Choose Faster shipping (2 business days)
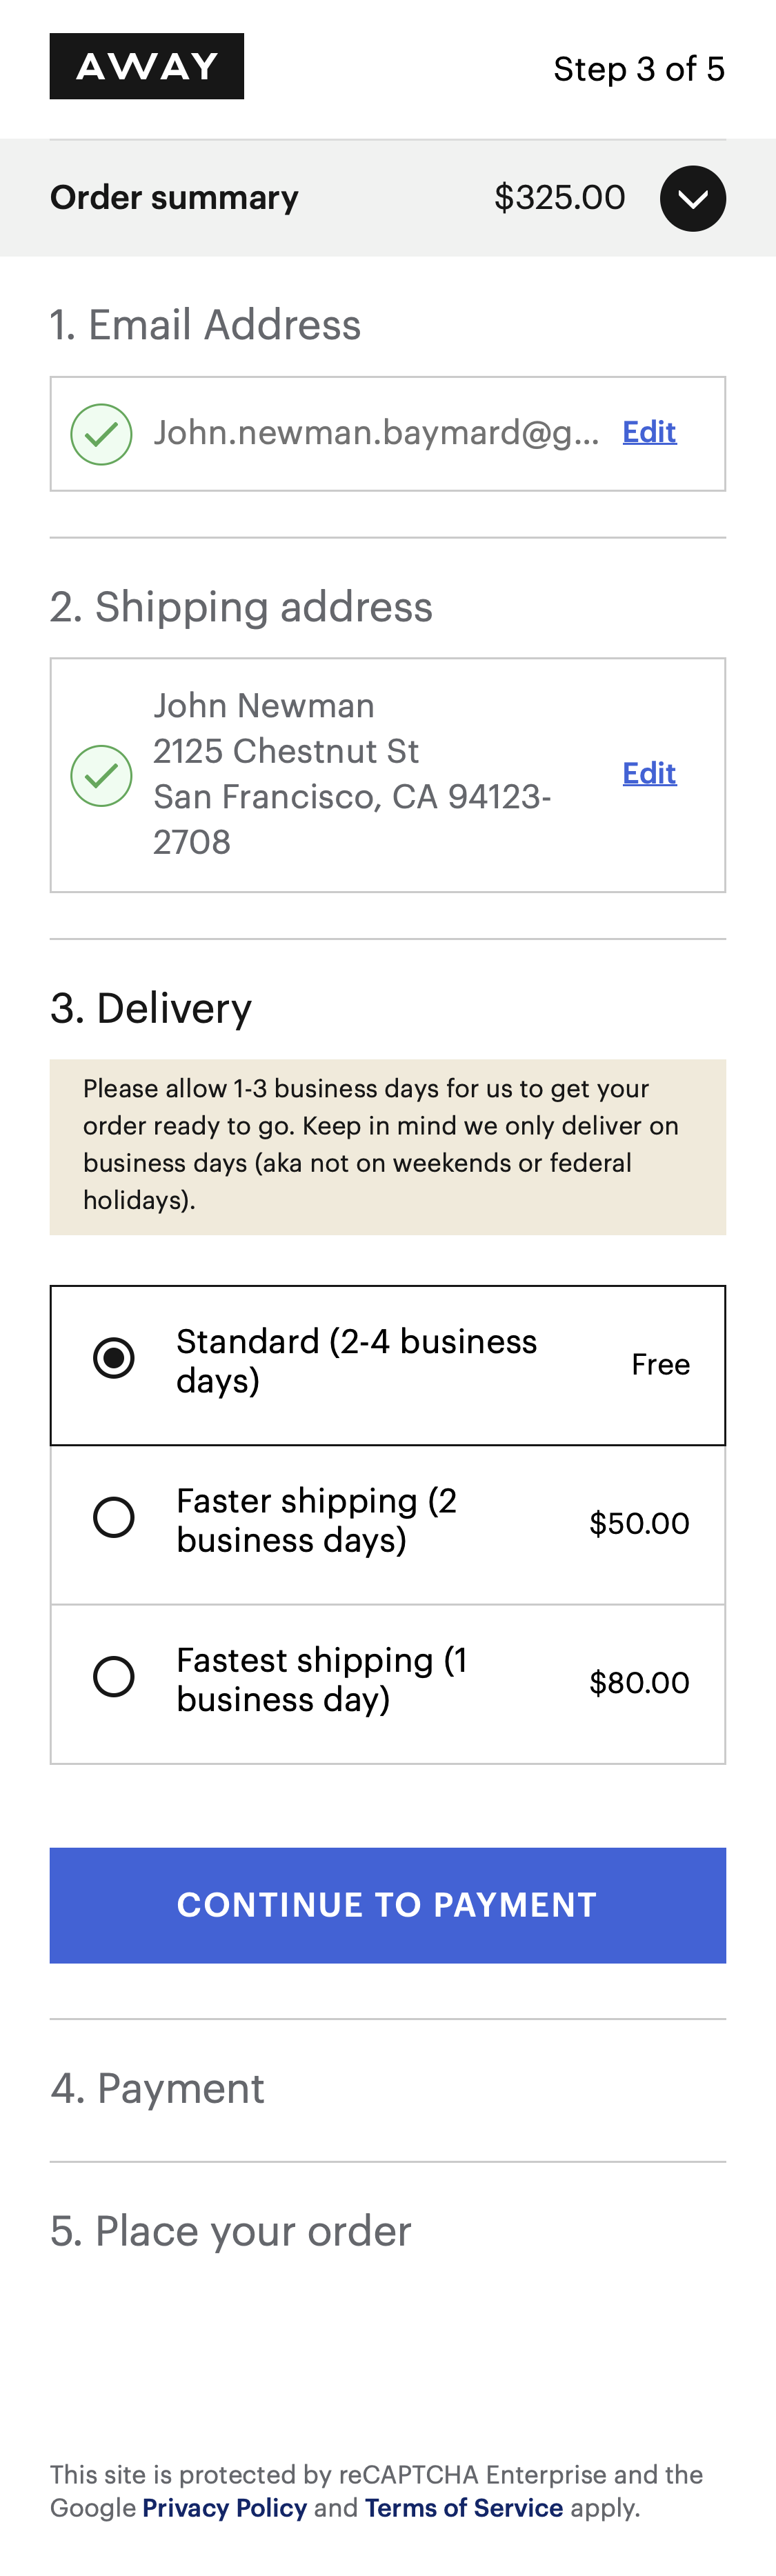Screen dimensions: 776x2576 [x=114, y=1517]
